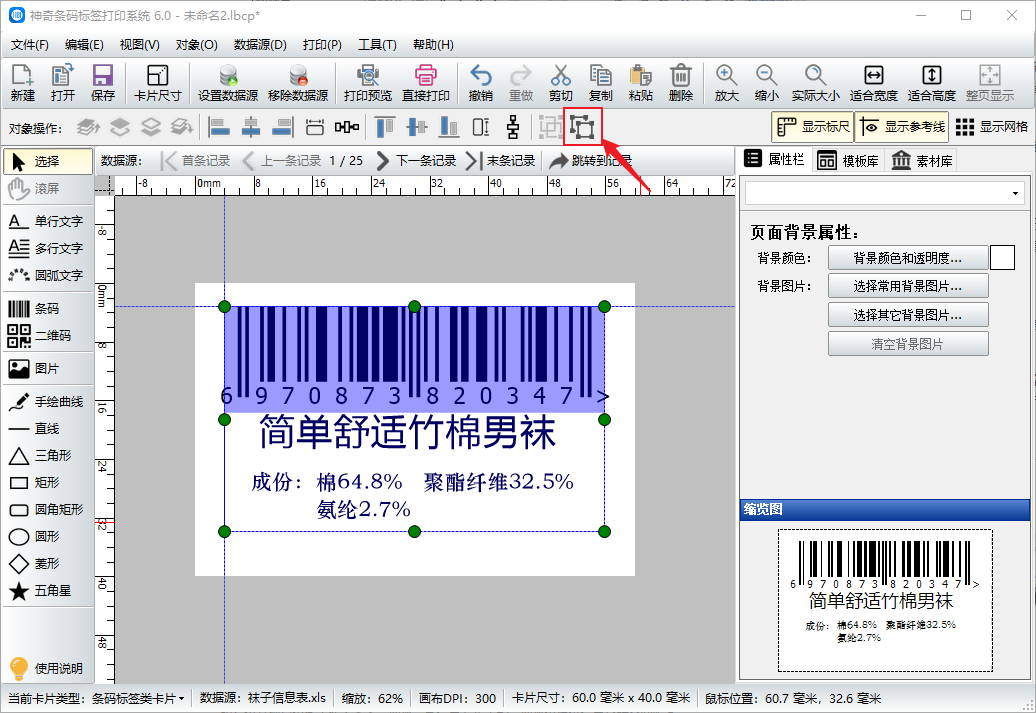The height and width of the screenshot is (713, 1036).
Task: Remove the data source via 移除数据源
Action: coord(298,83)
